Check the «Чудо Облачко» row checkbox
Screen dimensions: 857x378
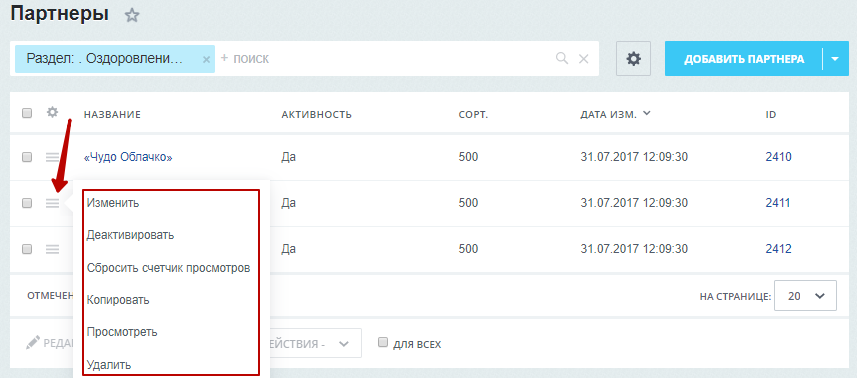pos(27,157)
